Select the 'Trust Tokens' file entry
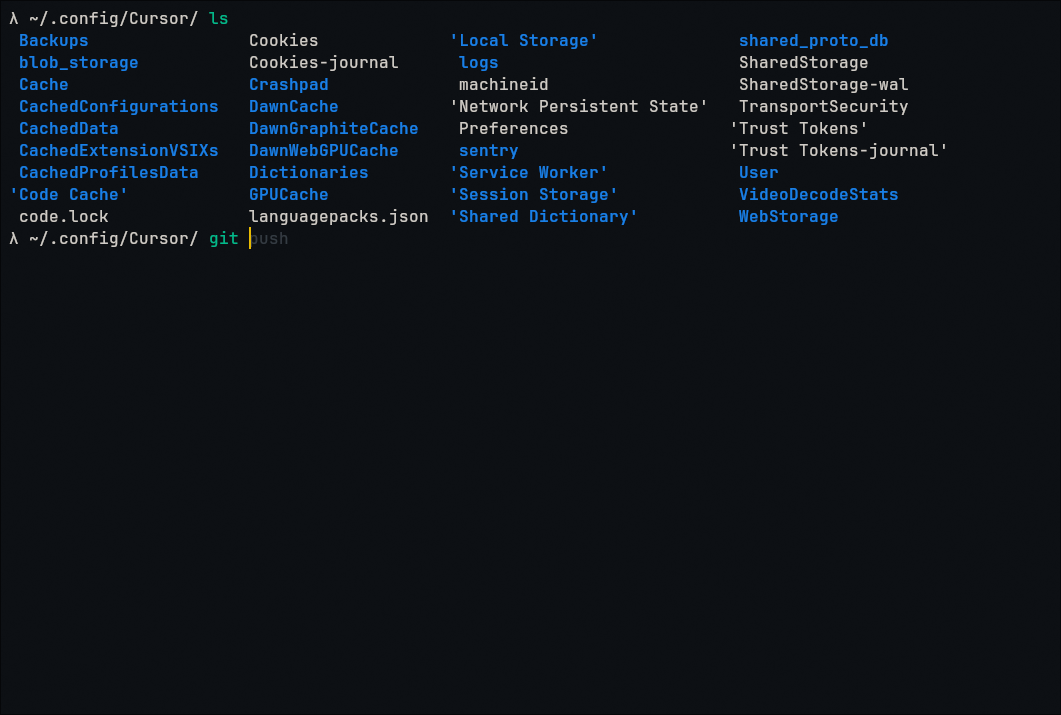The width and height of the screenshot is (1061, 715). point(798,129)
